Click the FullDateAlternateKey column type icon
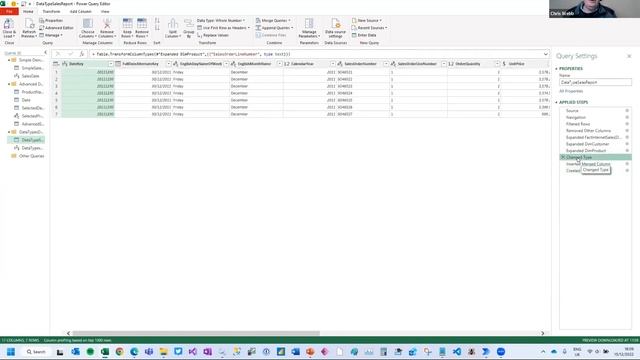The image size is (640, 360). click(118, 64)
